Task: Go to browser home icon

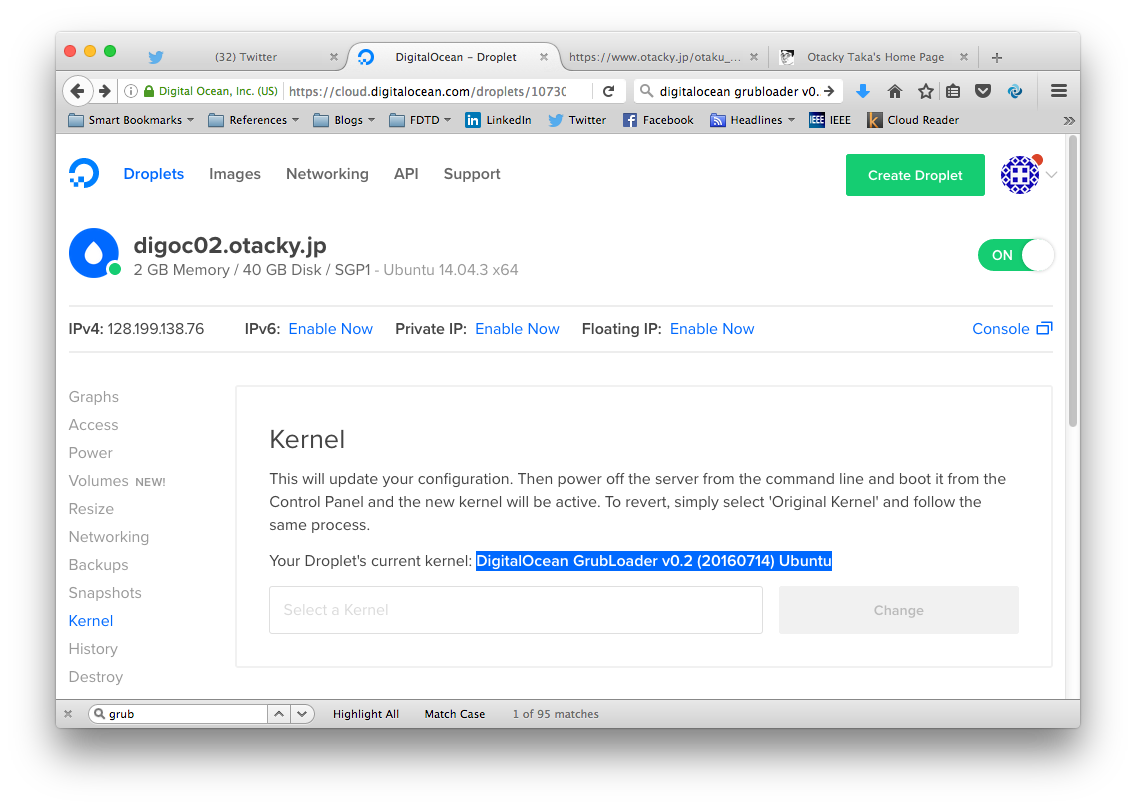Action: point(895,91)
